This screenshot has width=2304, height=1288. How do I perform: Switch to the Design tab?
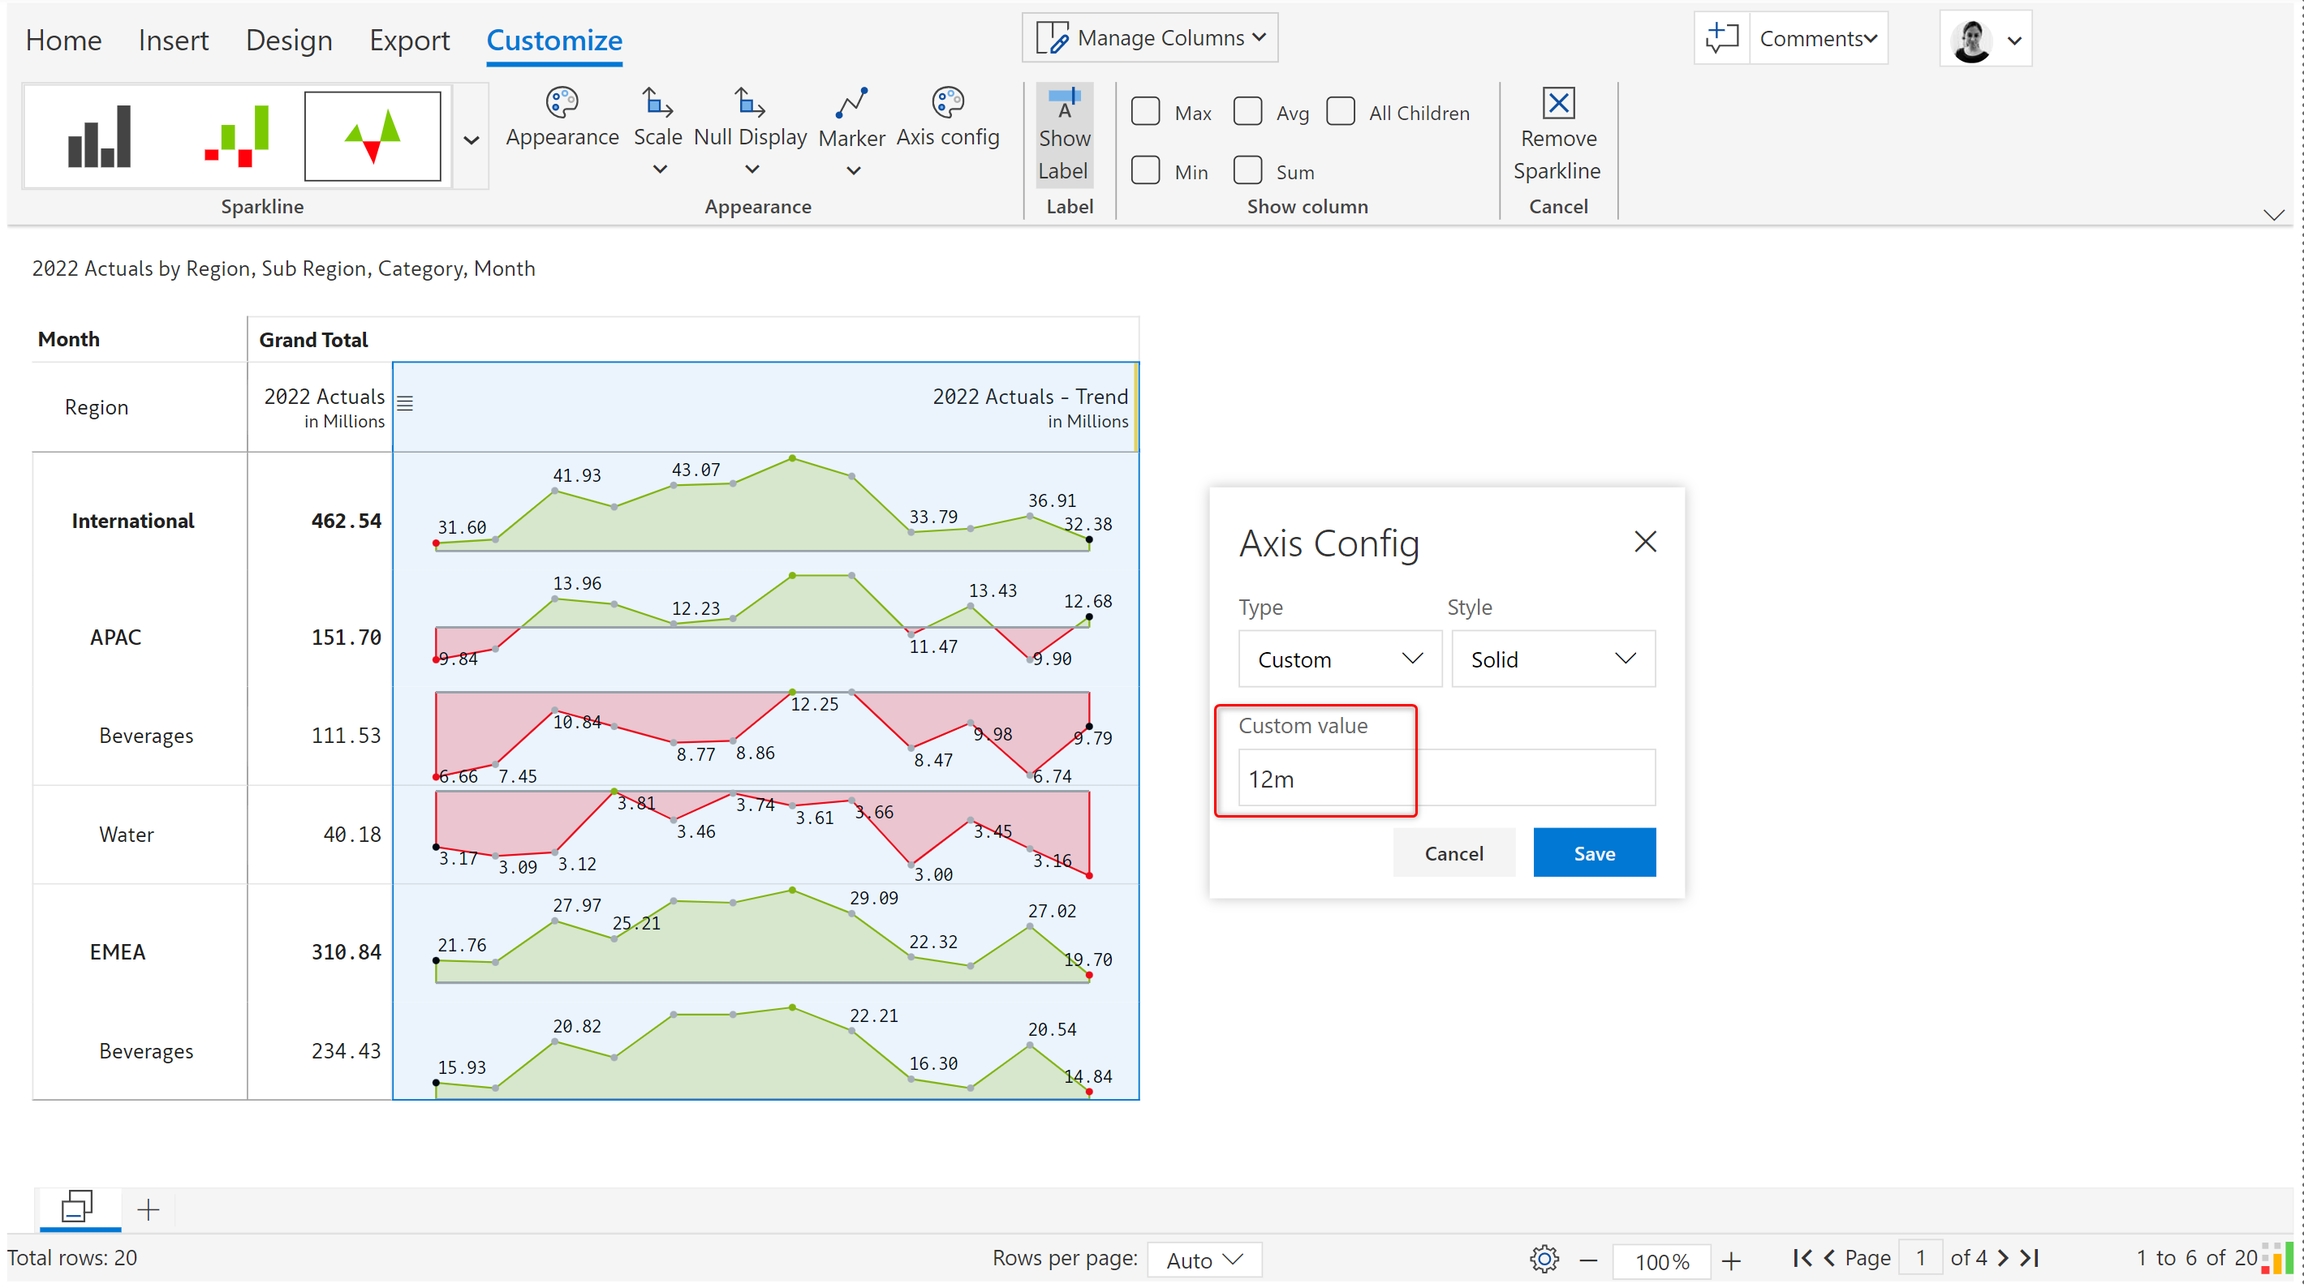pos(289,40)
